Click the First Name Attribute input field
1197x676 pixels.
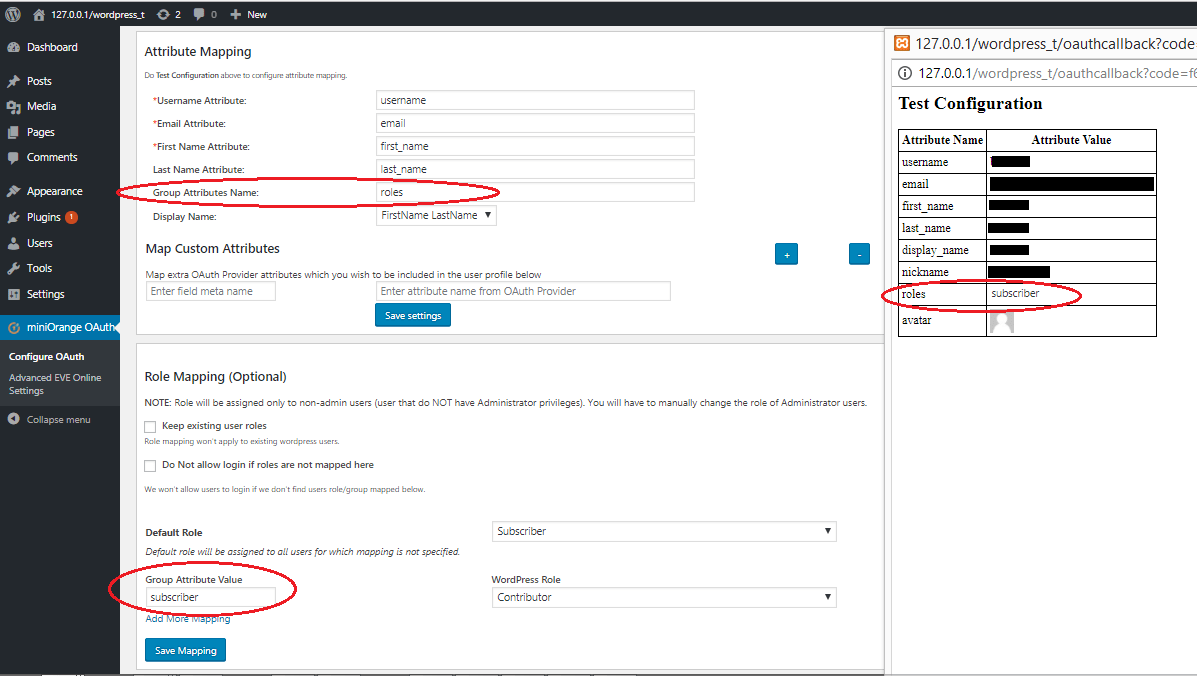click(x=535, y=146)
